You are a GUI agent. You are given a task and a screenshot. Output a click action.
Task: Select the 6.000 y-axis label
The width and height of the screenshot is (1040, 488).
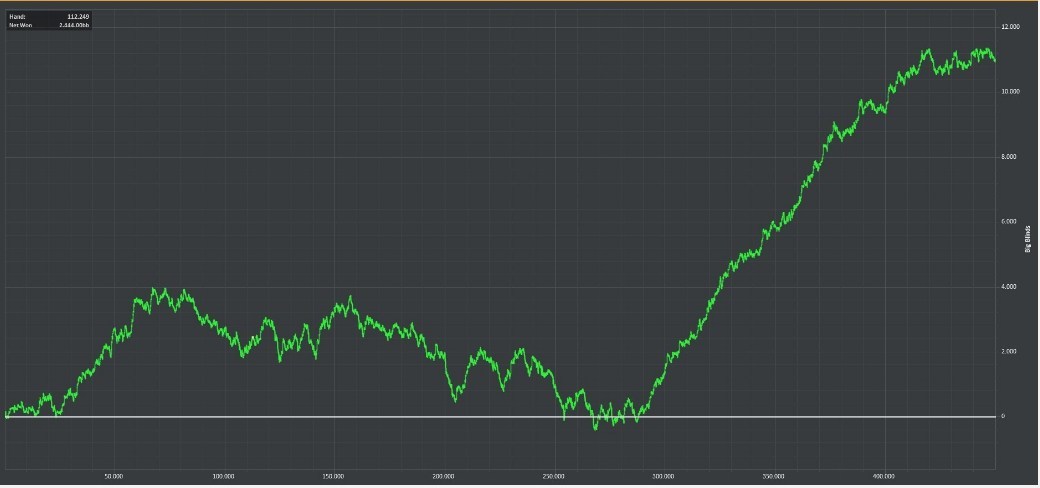click(x=1008, y=221)
